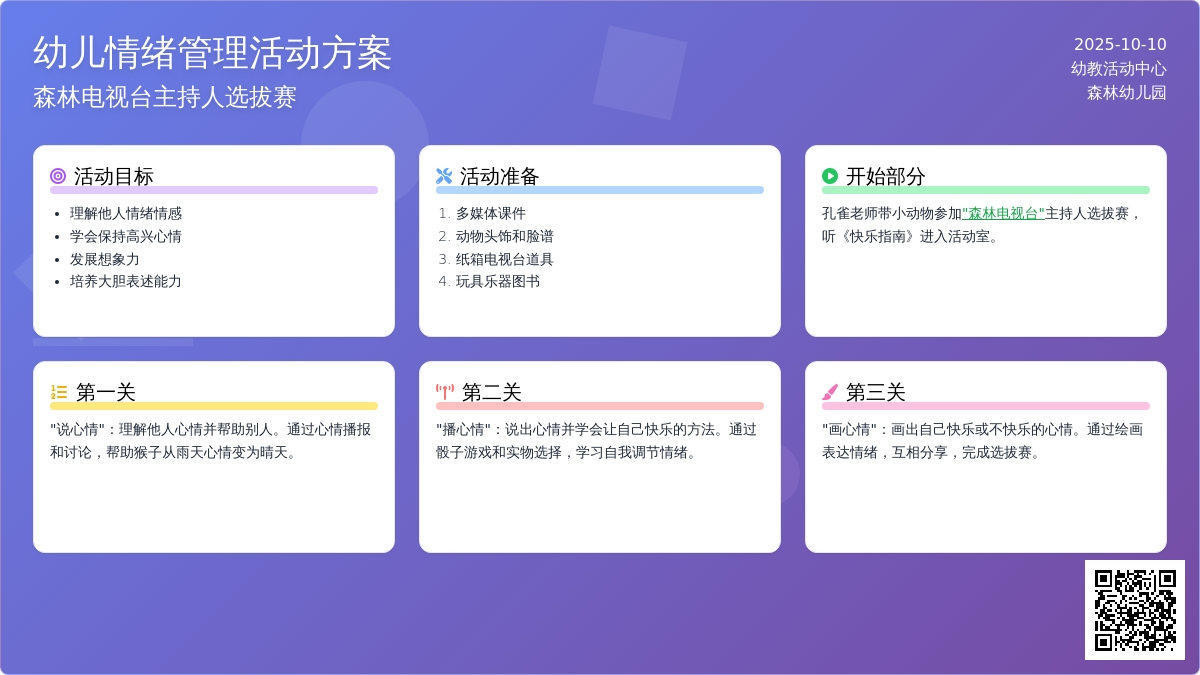The width and height of the screenshot is (1200, 675).
Task: Select the bullet item 理解他人情绪情感
Action: (x=126, y=213)
